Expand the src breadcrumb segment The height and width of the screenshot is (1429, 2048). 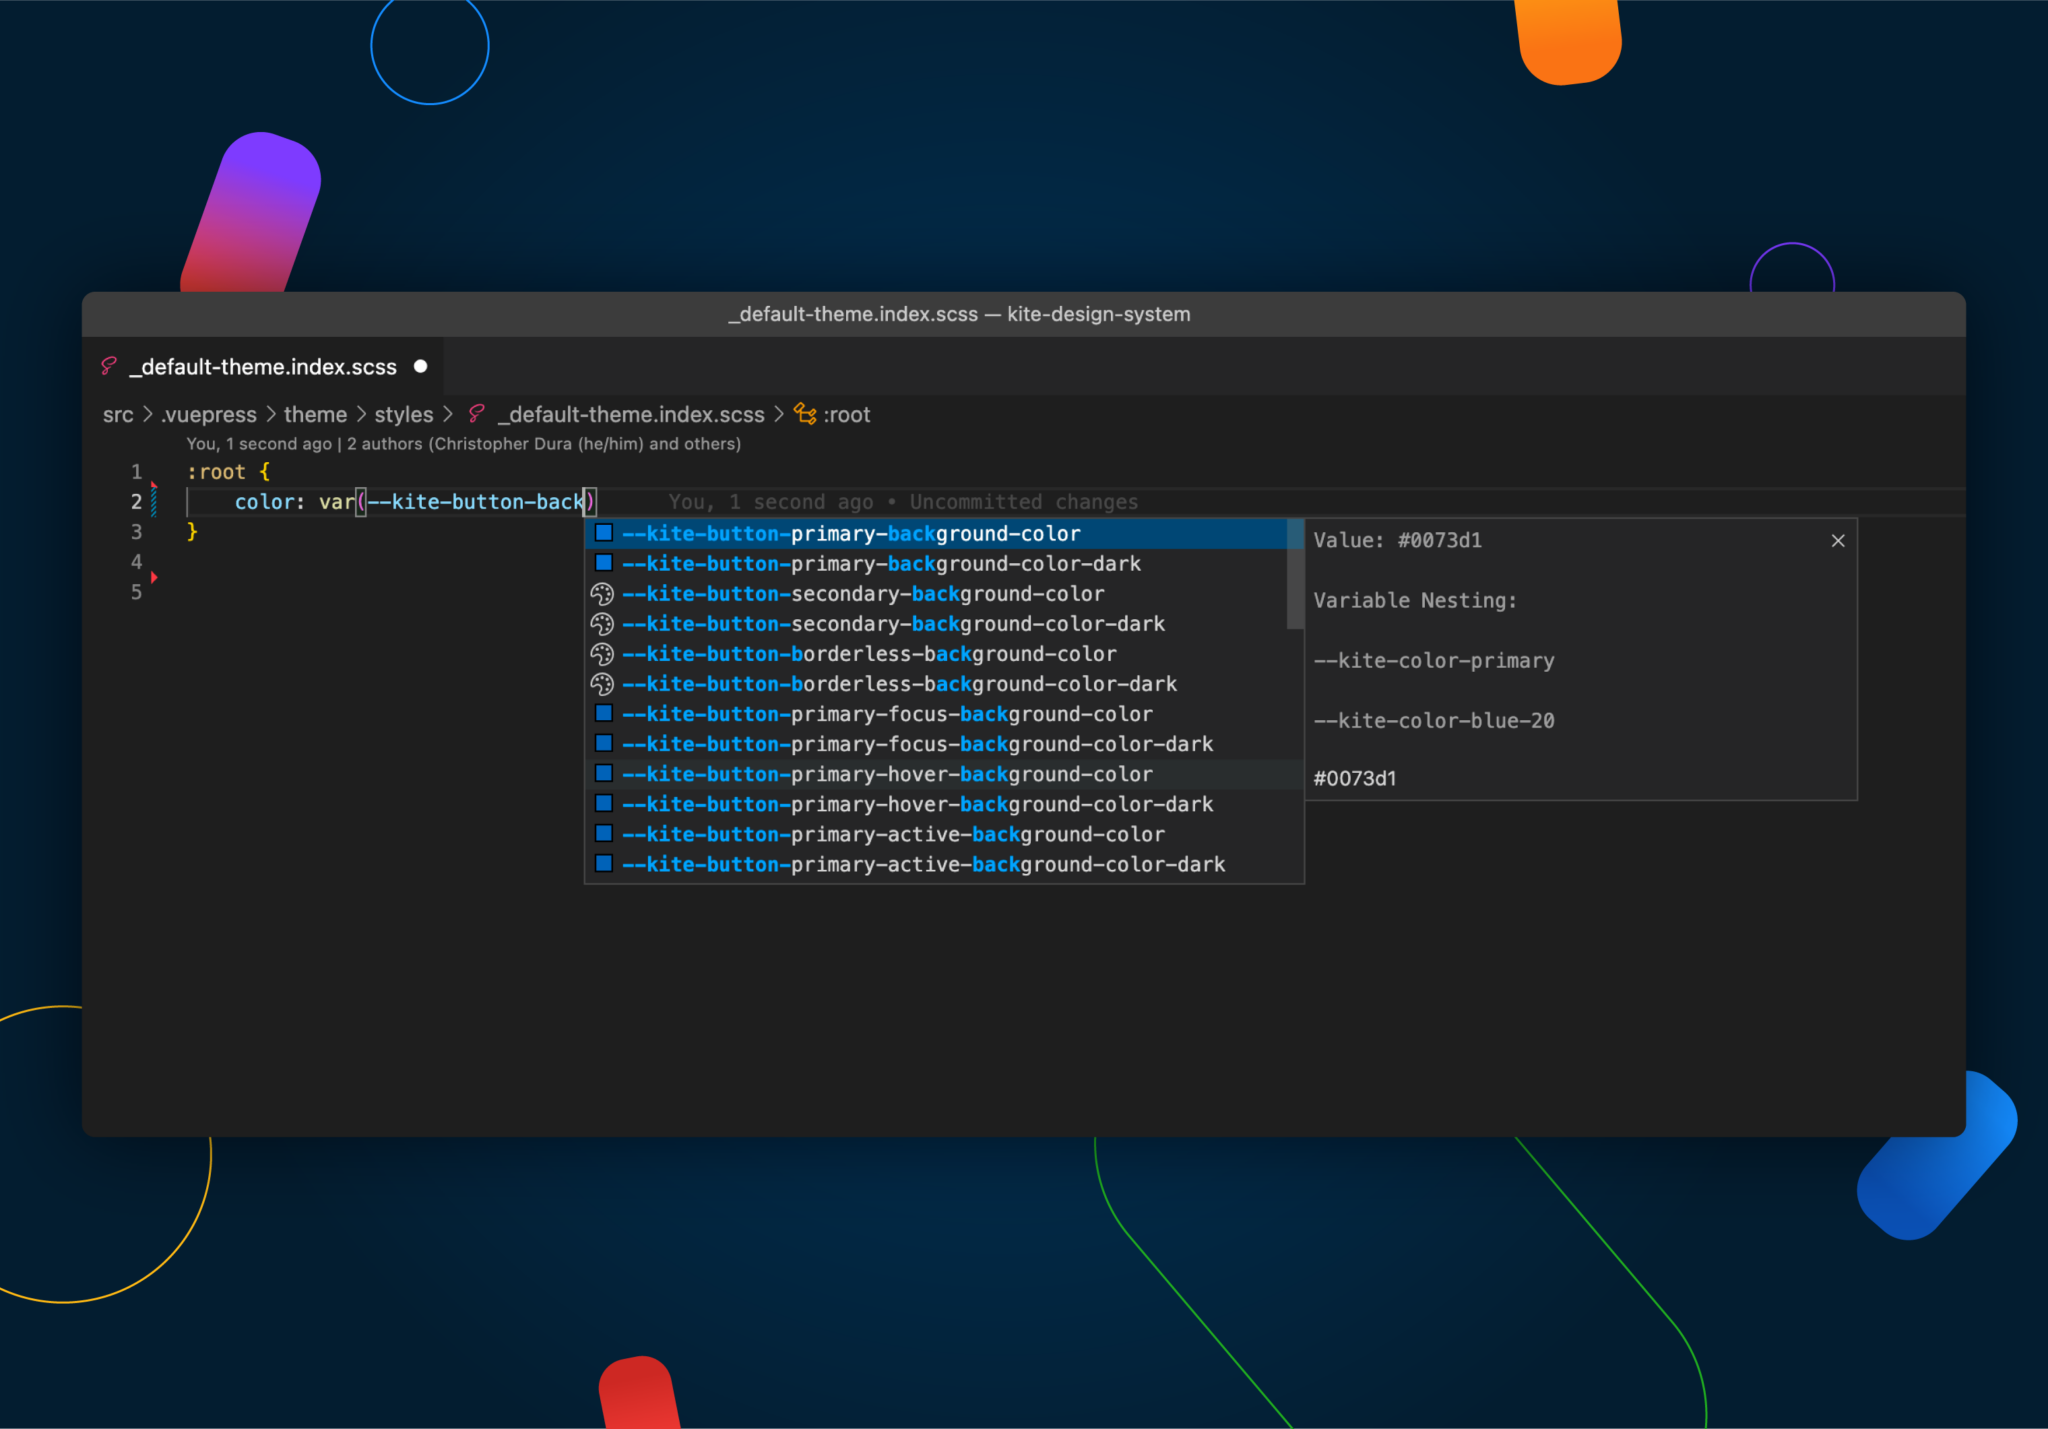pyautogui.click(x=118, y=414)
